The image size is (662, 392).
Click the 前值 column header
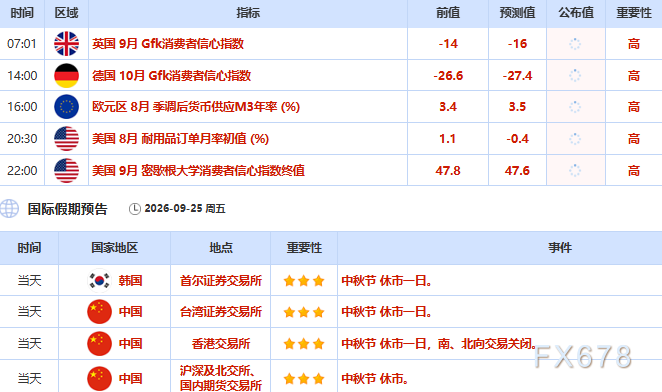[448, 13]
